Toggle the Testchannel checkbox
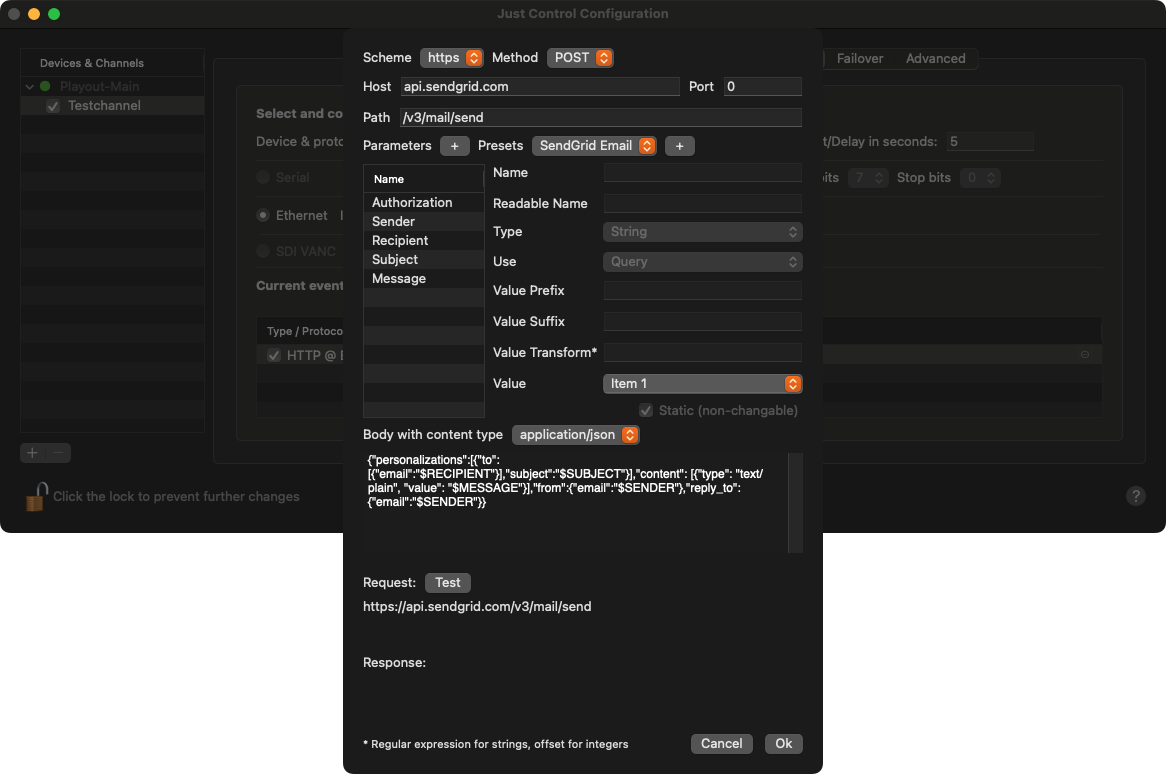 coord(53,106)
